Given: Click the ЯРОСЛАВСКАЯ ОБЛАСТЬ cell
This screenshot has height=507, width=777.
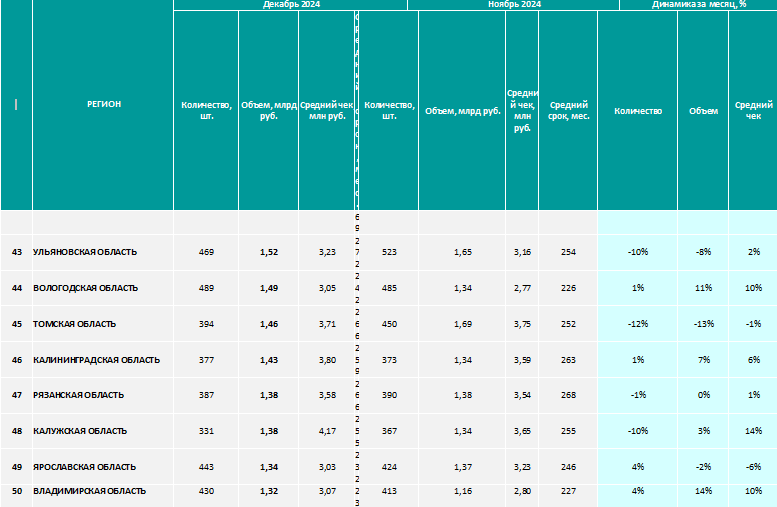Looking at the screenshot, I should (x=103, y=467).
